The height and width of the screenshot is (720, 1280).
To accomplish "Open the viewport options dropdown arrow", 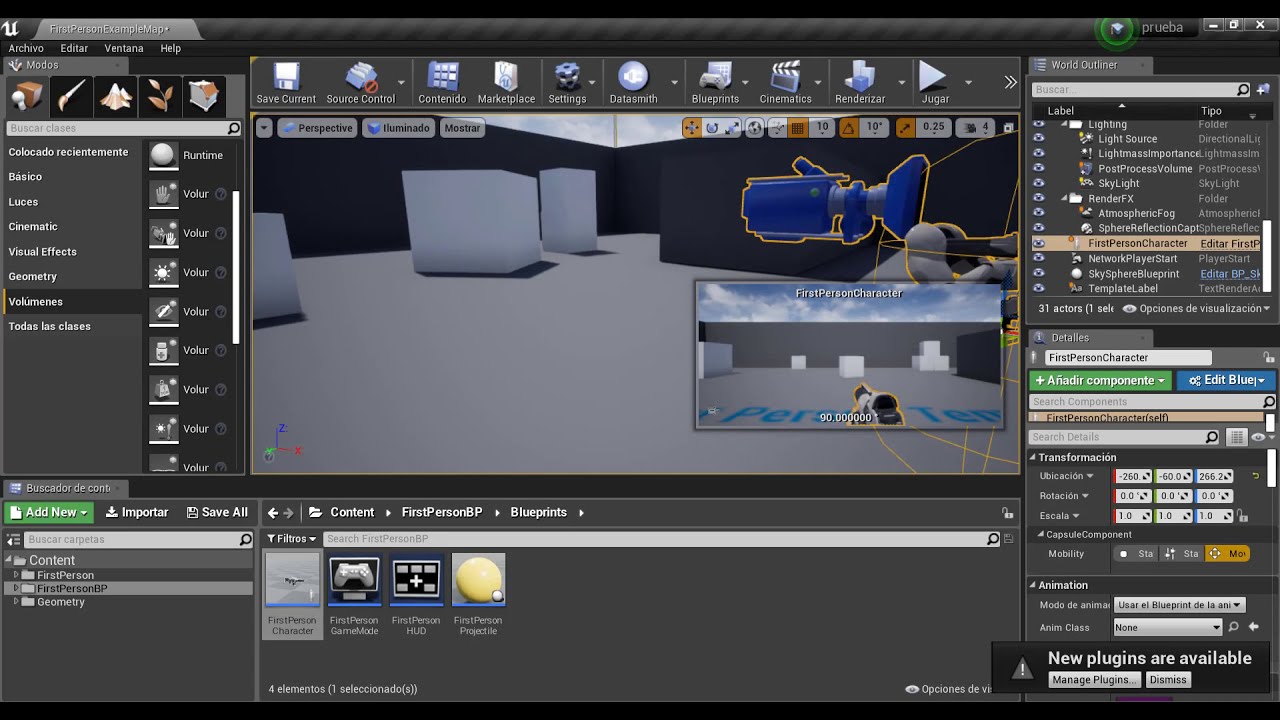I will click(264, 128).
